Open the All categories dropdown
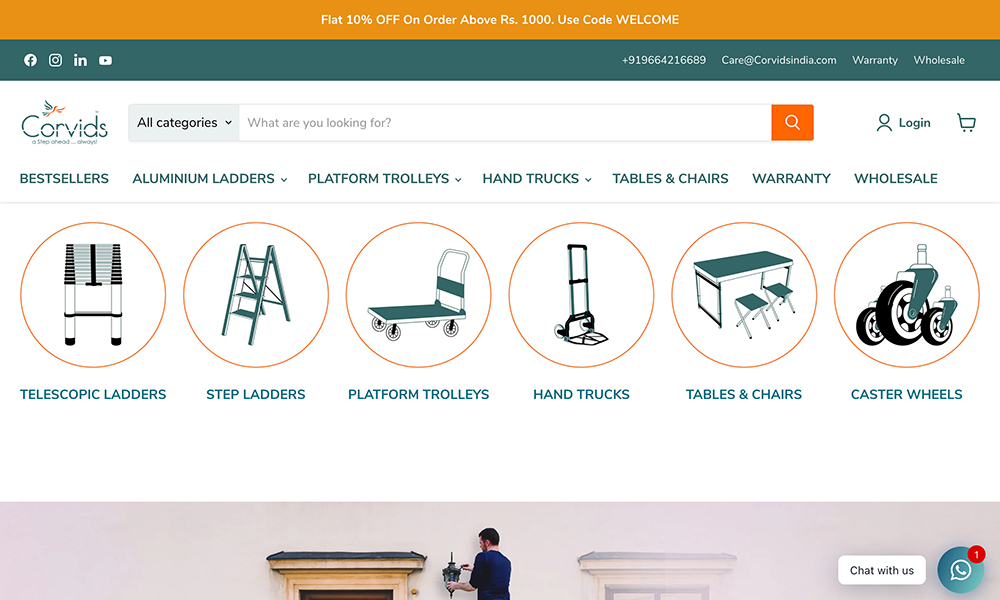This screenshot has width=1000, height=600. click(184, 122)
